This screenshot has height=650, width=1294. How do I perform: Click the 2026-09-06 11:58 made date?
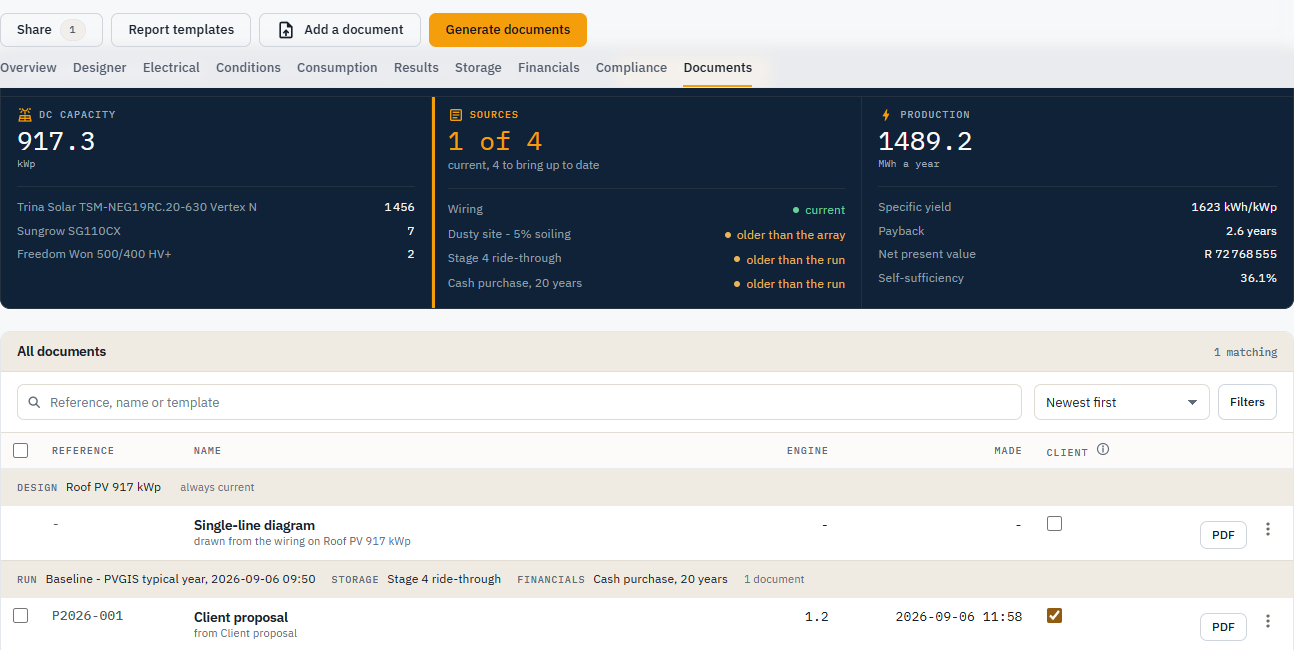click(x=959, y=617)
